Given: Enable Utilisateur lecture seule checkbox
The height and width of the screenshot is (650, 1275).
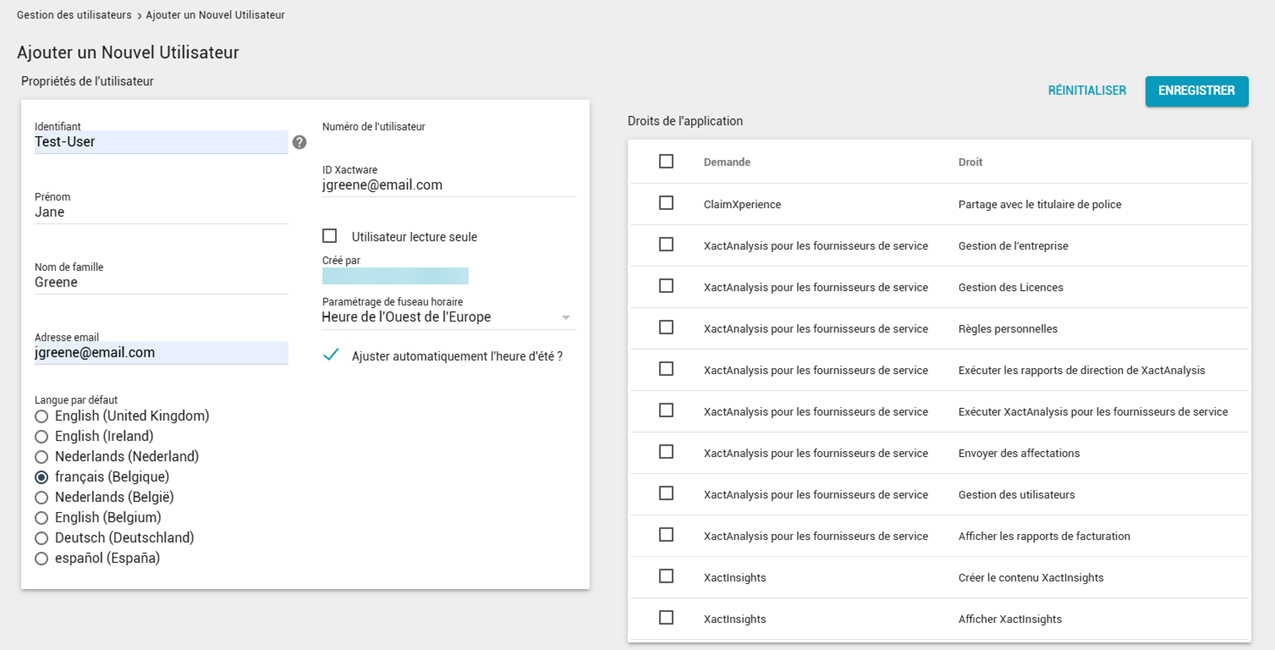Looking at the screenshot, I should point(329,236).
